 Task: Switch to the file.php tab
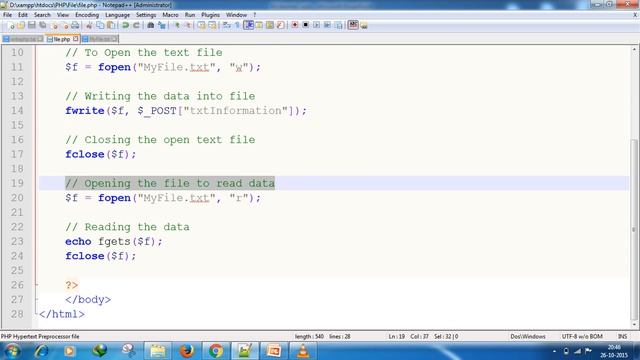(x=62, y=39)
